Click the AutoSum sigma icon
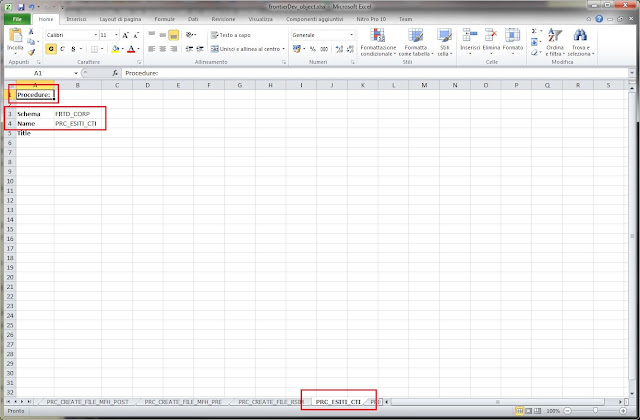The width and height of the screenshot is (640, 420). (534, 31)
